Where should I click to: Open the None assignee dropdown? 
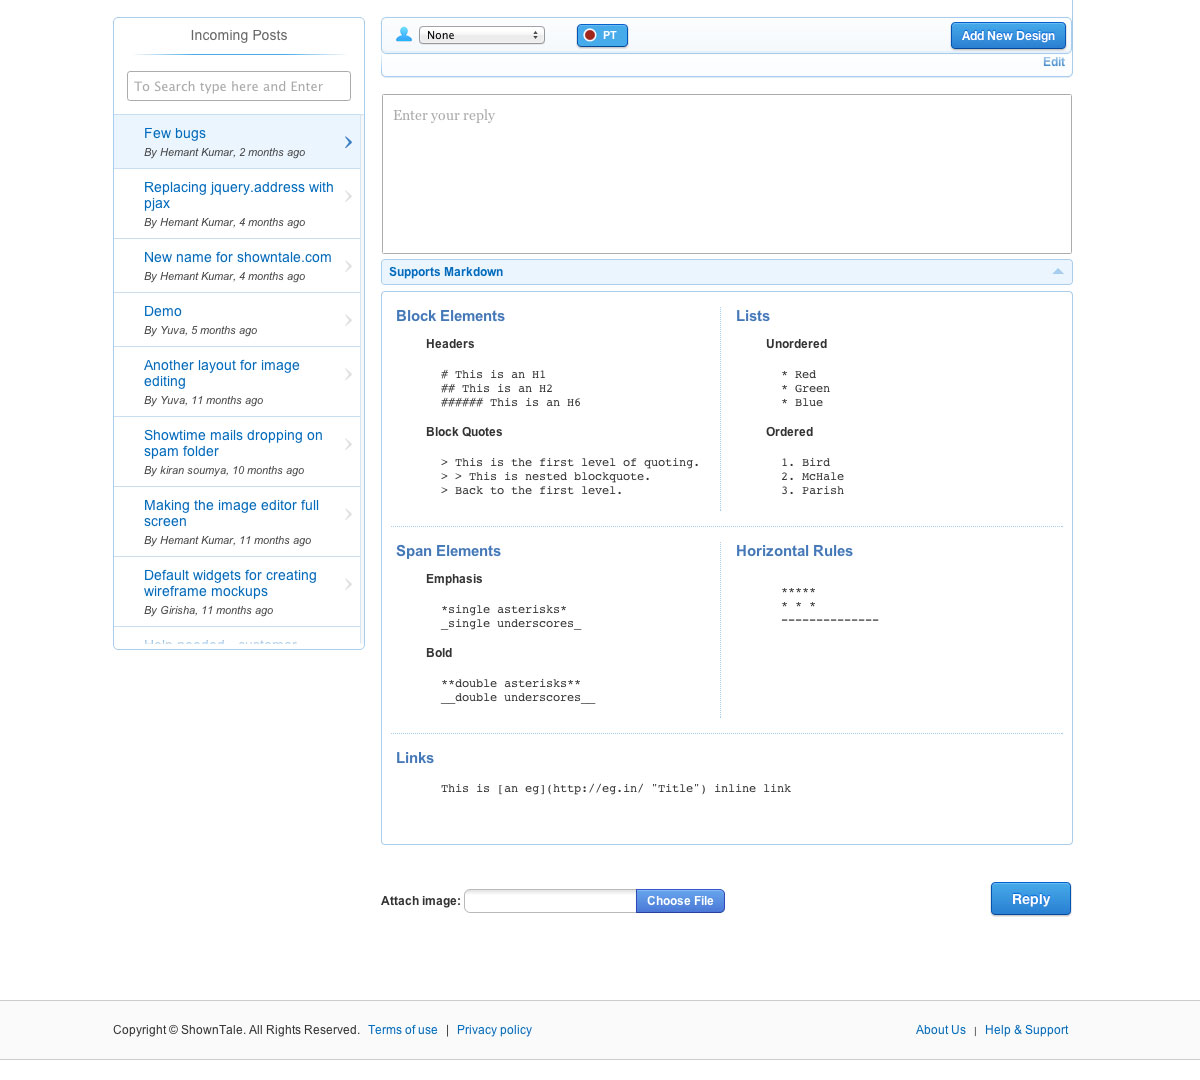[481, 36]
